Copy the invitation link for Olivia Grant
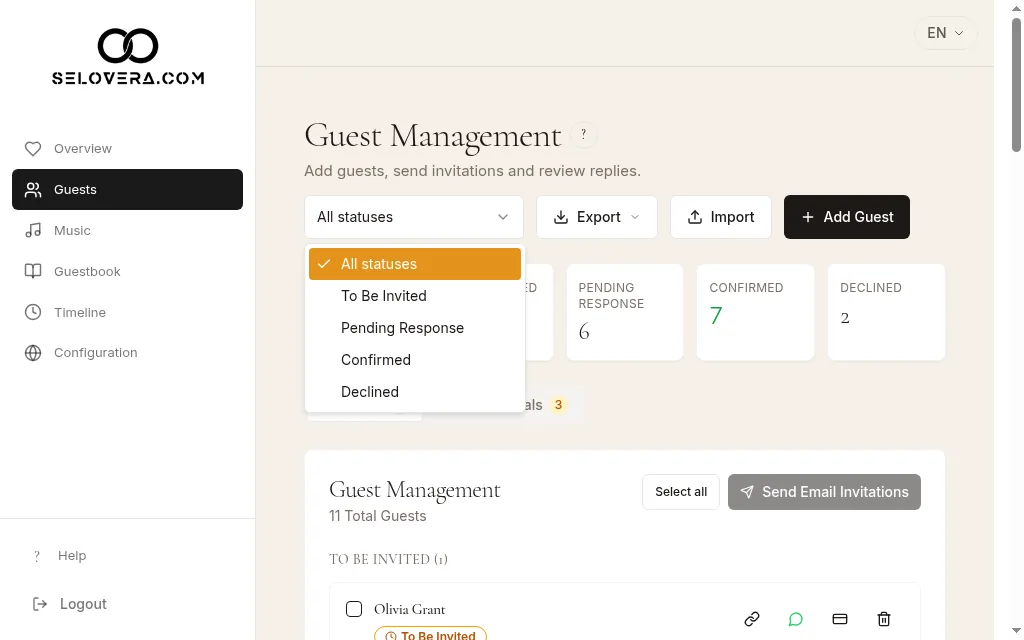This screenshot has width=1024, height=640. coord(752,618)
